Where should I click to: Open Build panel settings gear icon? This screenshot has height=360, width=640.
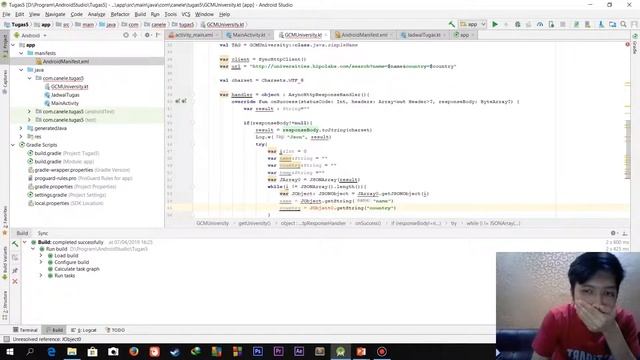613,233
